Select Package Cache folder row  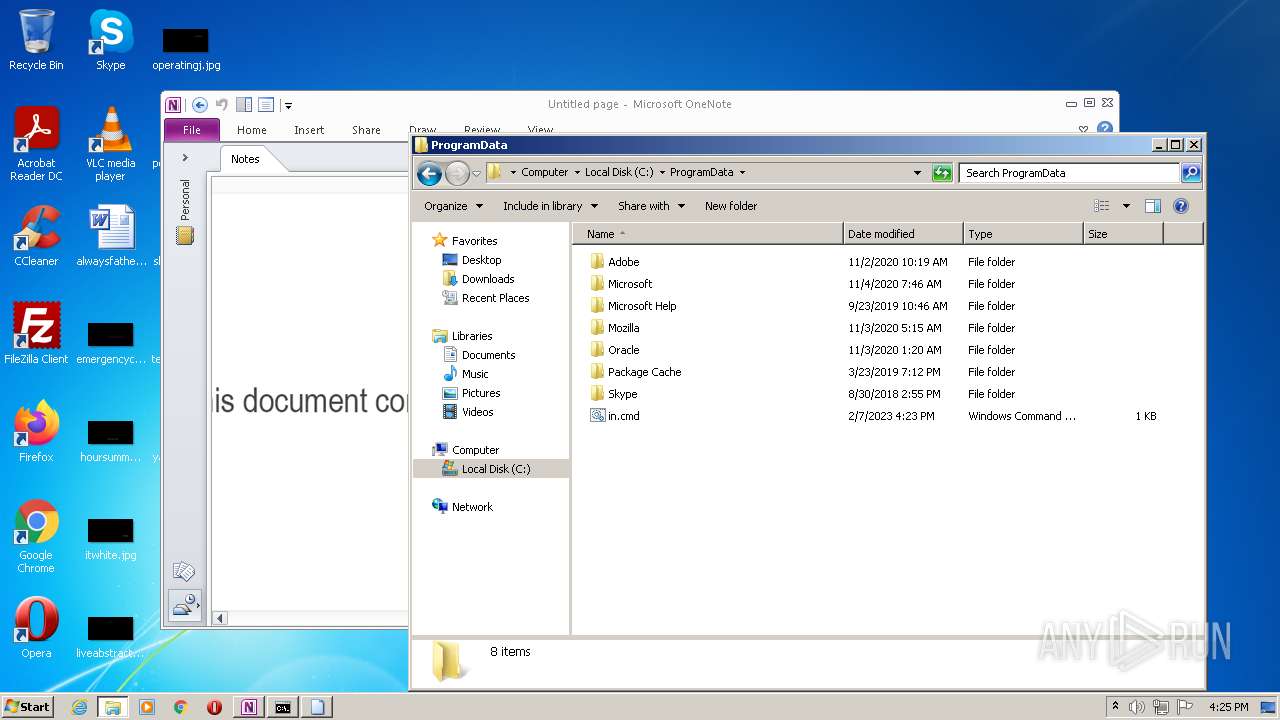(644, 372)
